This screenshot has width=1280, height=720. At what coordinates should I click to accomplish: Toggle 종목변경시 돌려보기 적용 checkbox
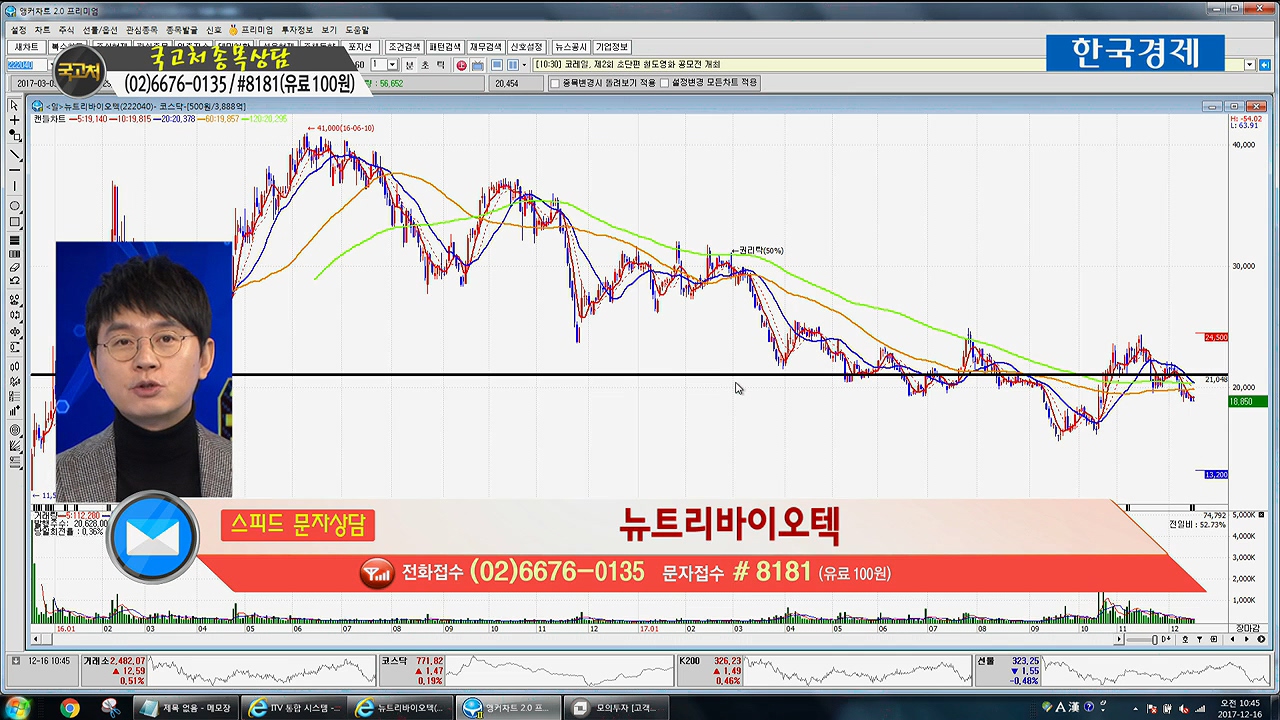coord(555,83)
